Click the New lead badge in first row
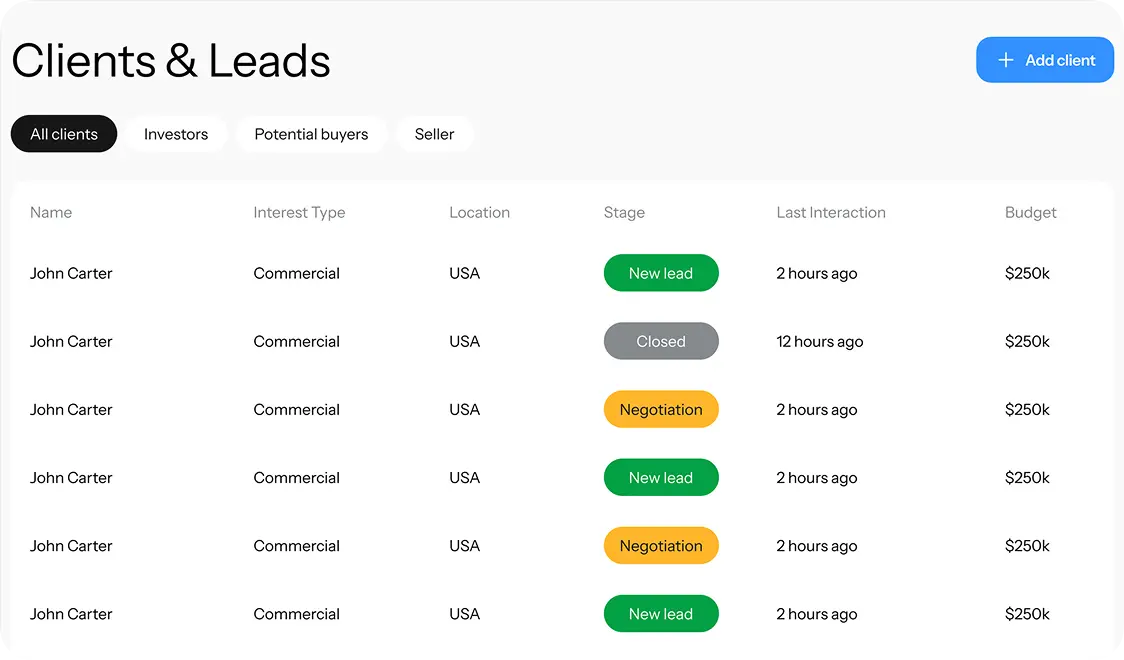The image size is (1124, 660). coord(661,273)
